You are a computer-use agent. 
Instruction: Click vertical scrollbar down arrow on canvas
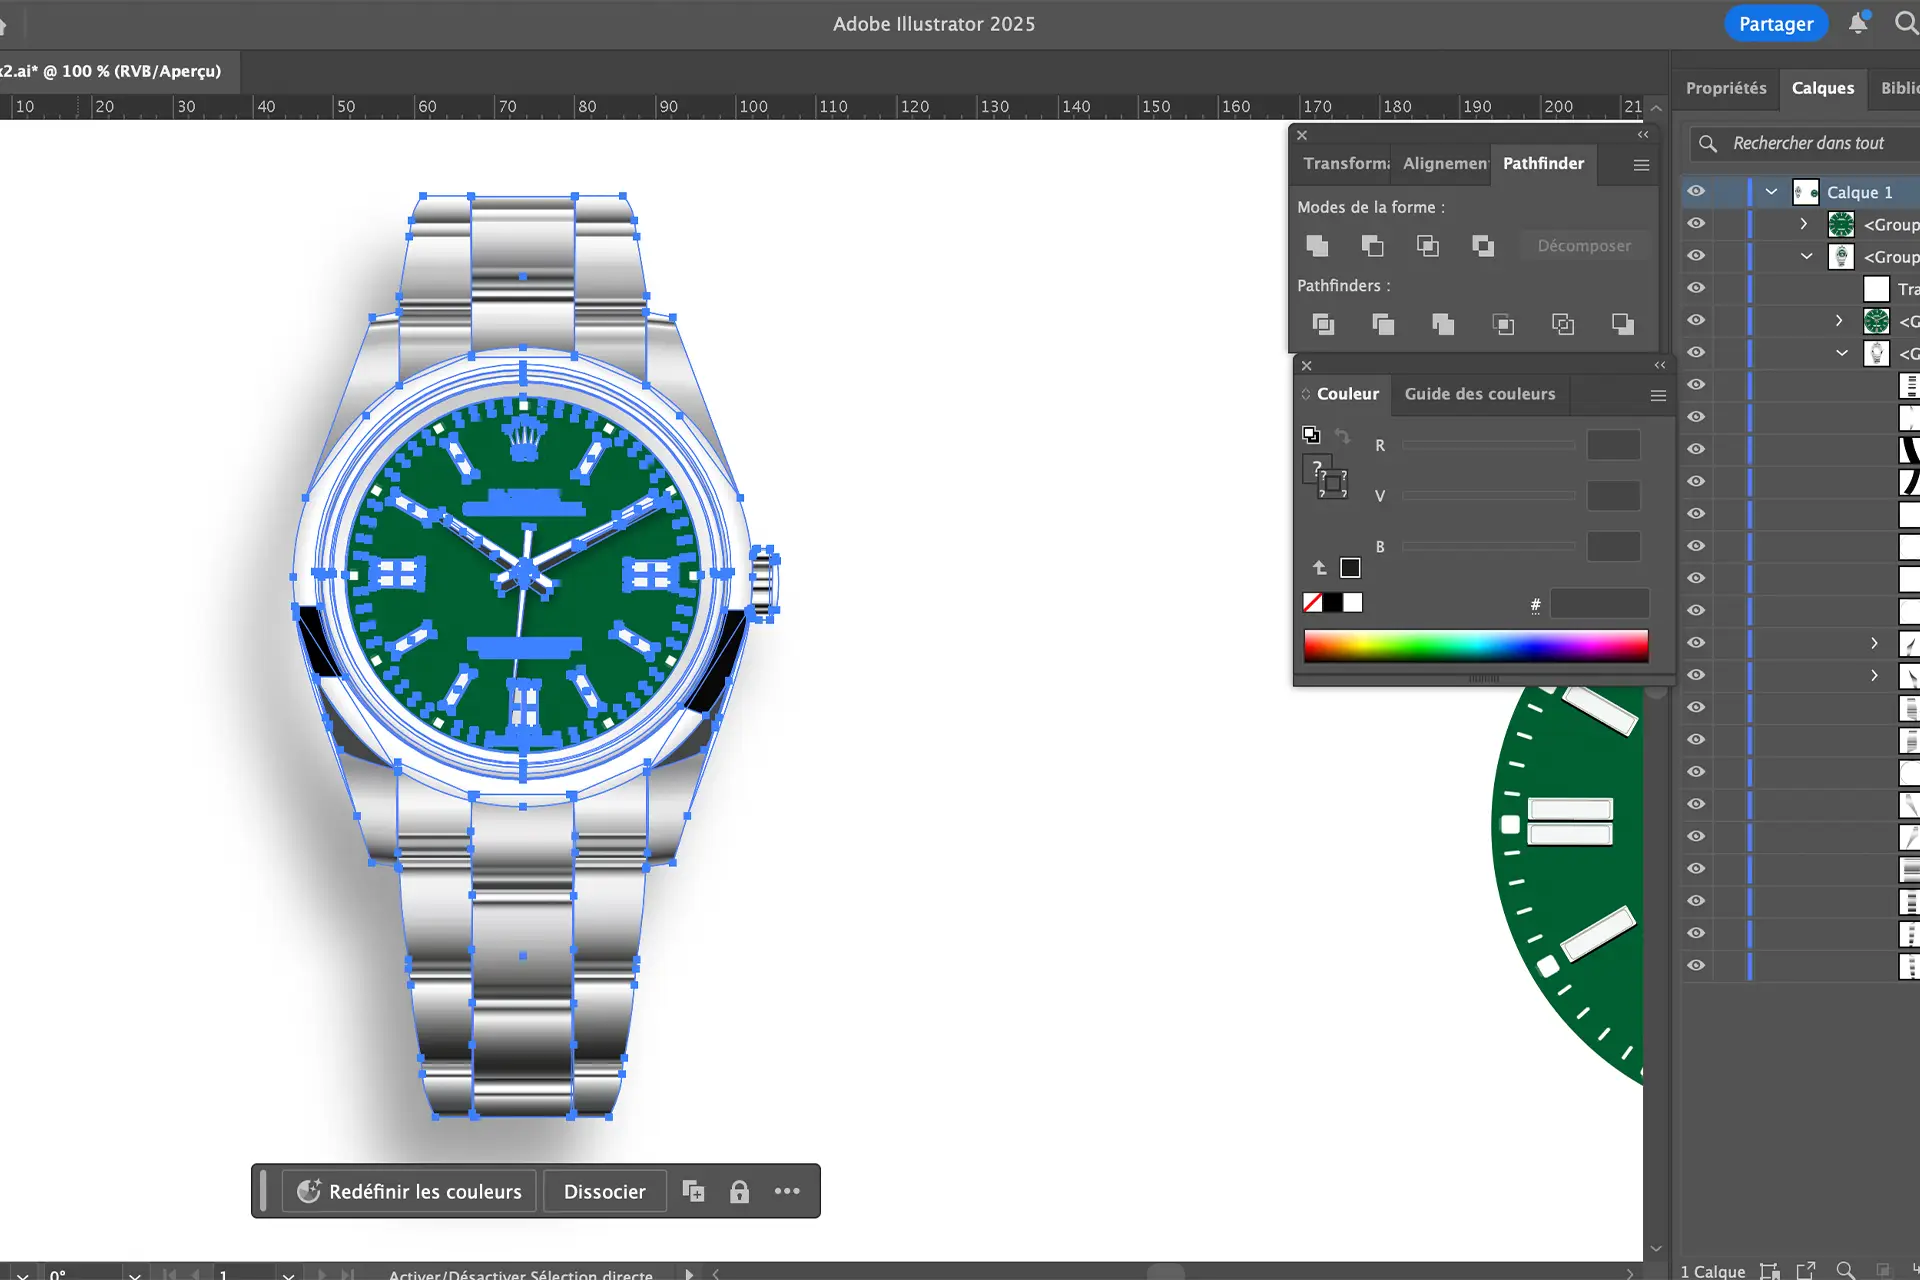1656,1248
